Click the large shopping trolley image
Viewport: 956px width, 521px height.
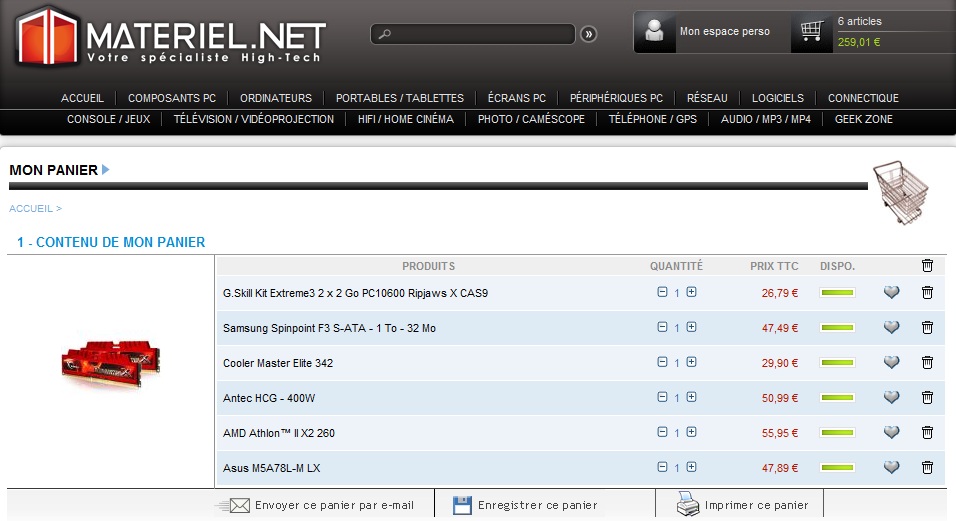[x=901, y=192]
